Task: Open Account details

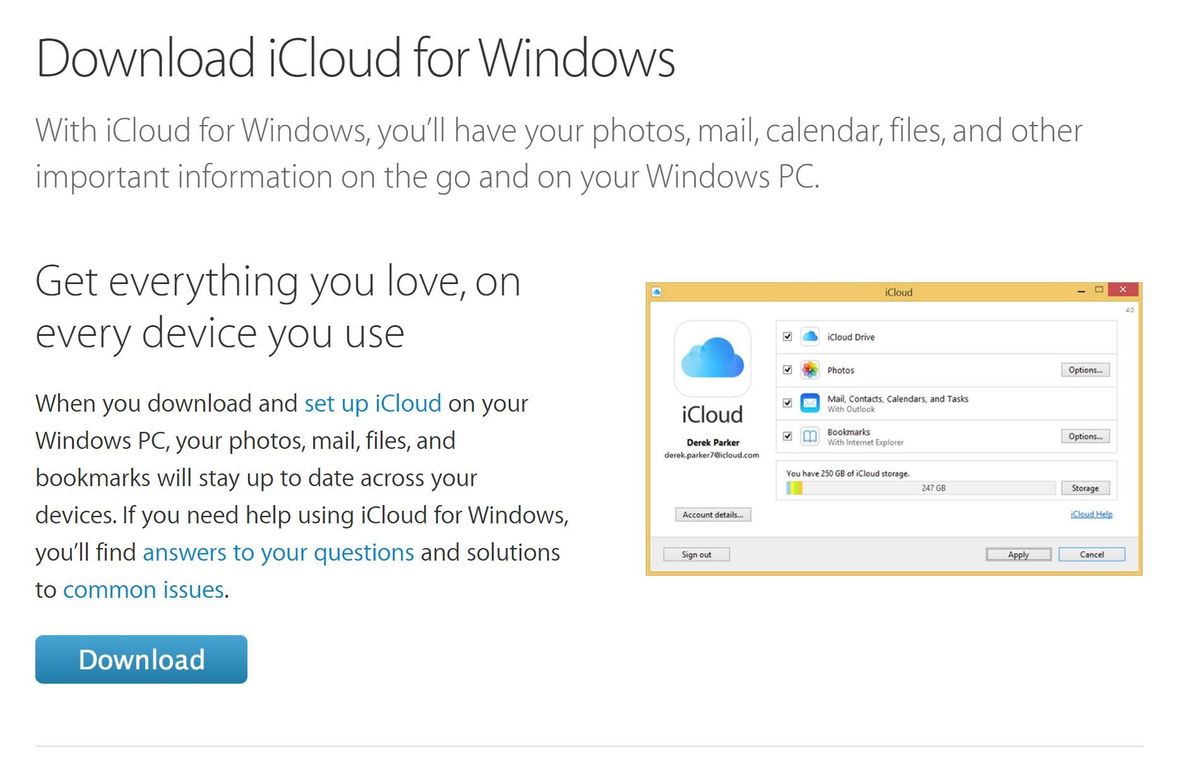Action: (712, 514)
